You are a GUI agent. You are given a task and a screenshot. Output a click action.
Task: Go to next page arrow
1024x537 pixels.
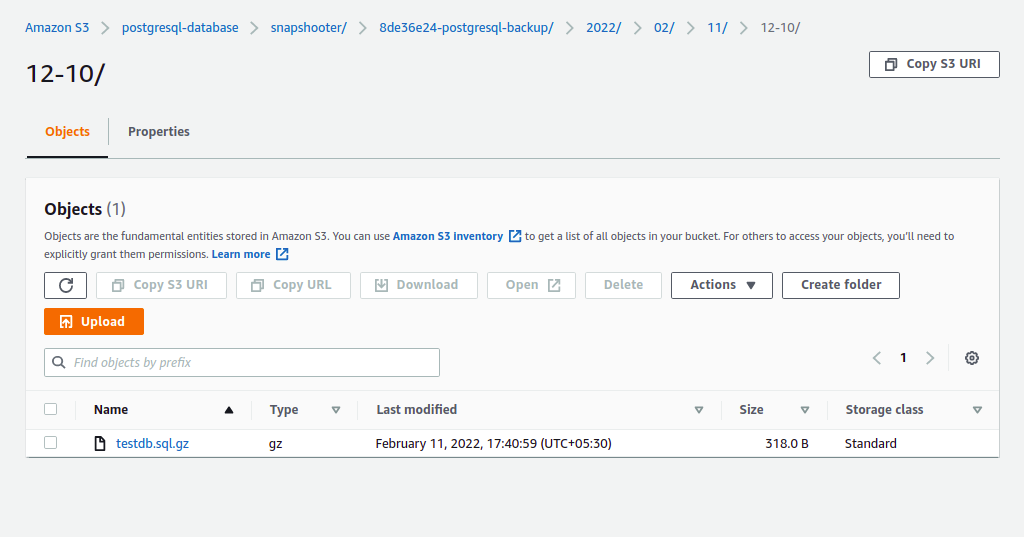pos(930,358)
